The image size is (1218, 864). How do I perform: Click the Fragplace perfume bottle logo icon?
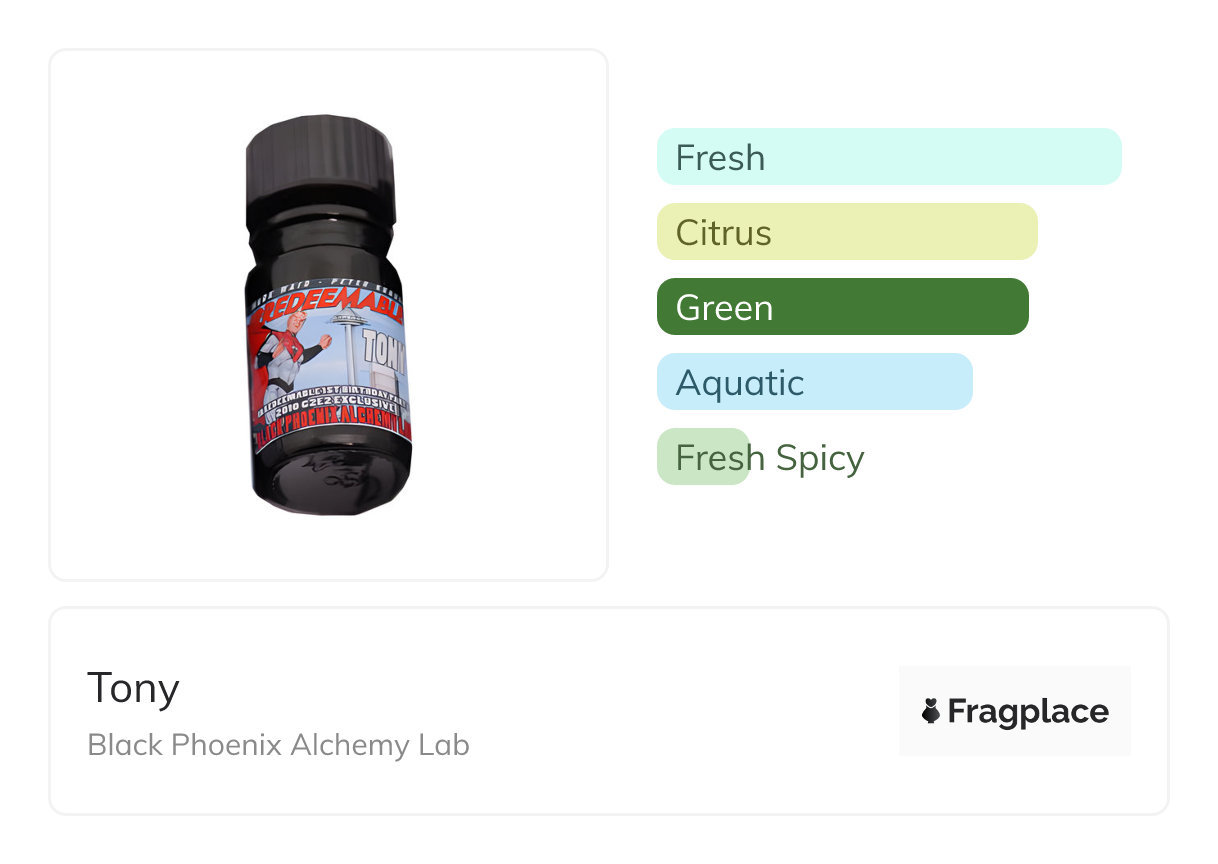(931, 711)
